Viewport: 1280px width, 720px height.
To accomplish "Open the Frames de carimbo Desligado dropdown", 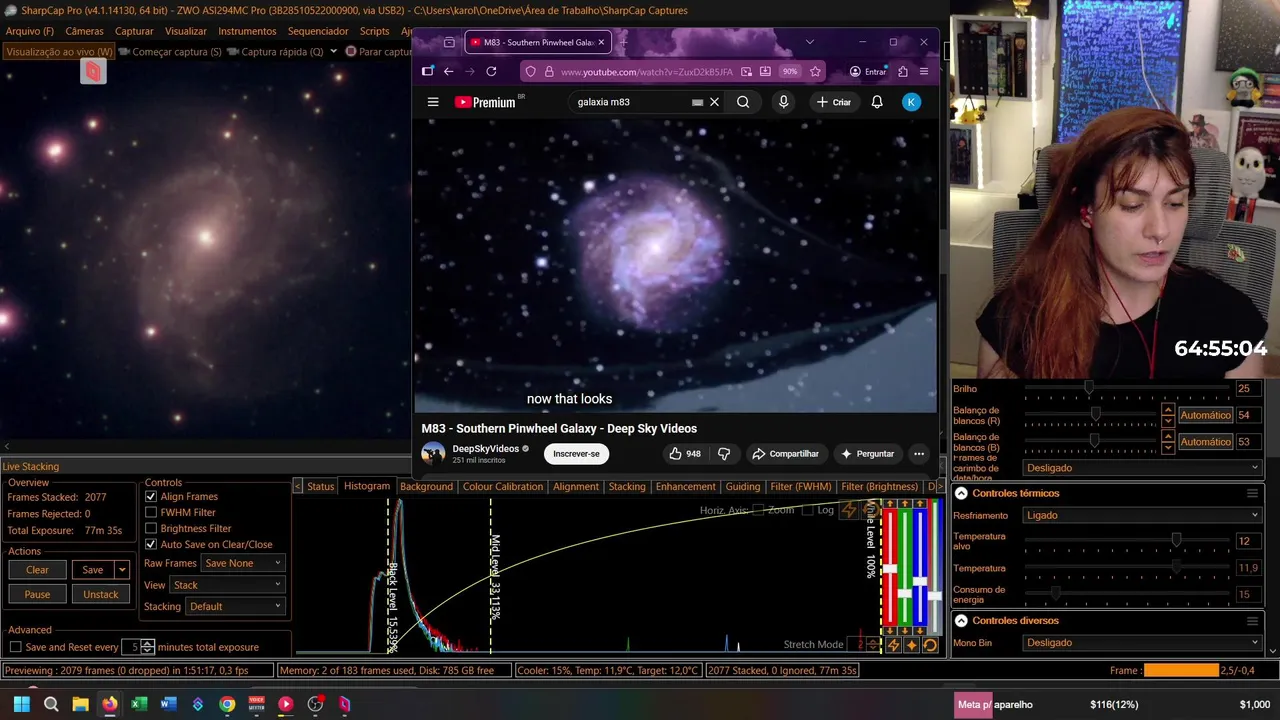I will pos(1142,468).
